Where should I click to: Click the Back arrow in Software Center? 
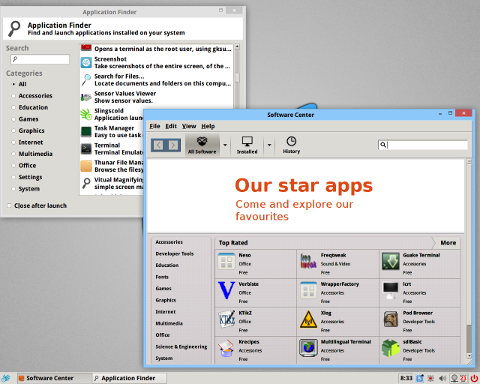(158, 145)
